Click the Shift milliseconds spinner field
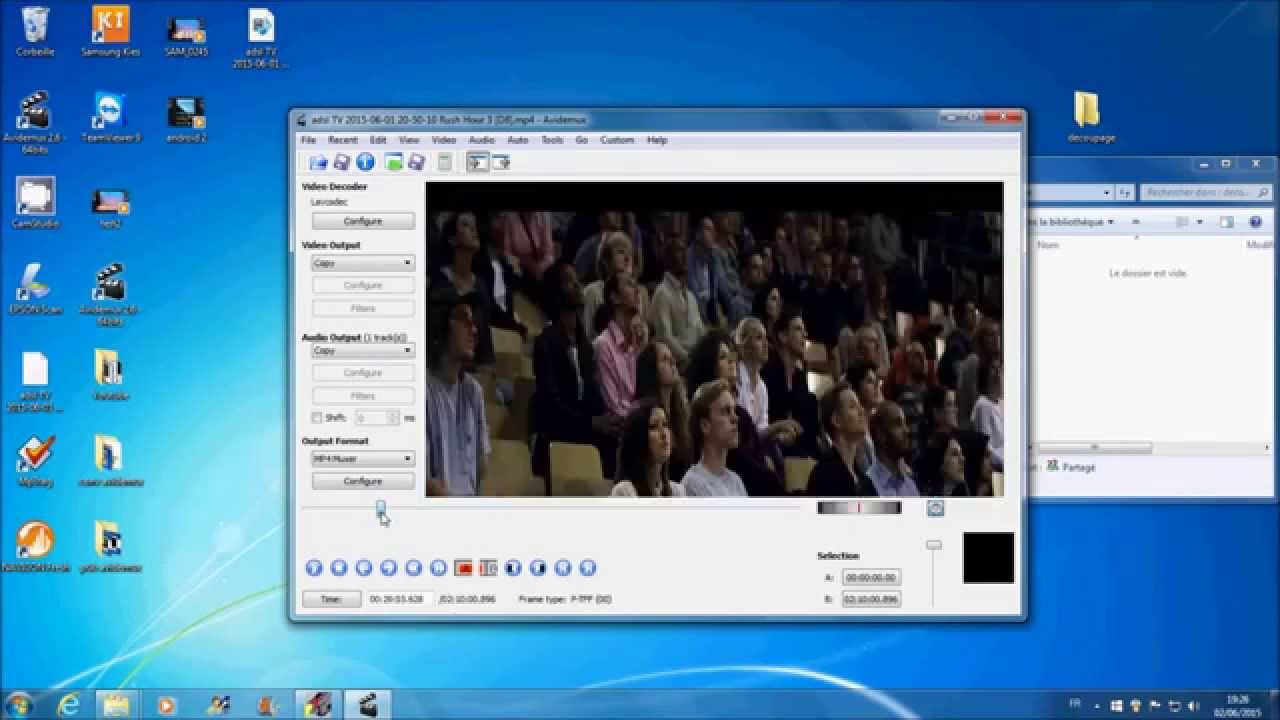This screenshot has height=720, width=1280. (377, 418)
